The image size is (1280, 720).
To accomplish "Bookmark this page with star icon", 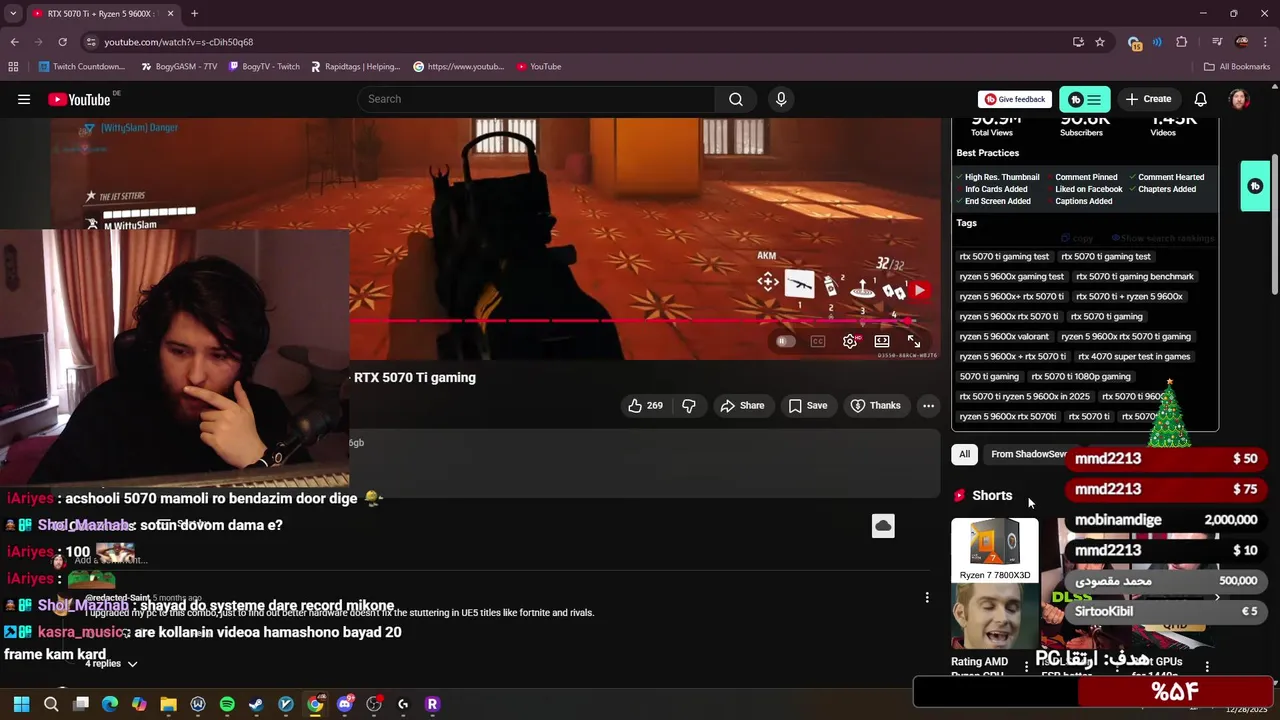I will click(1100, 42).
